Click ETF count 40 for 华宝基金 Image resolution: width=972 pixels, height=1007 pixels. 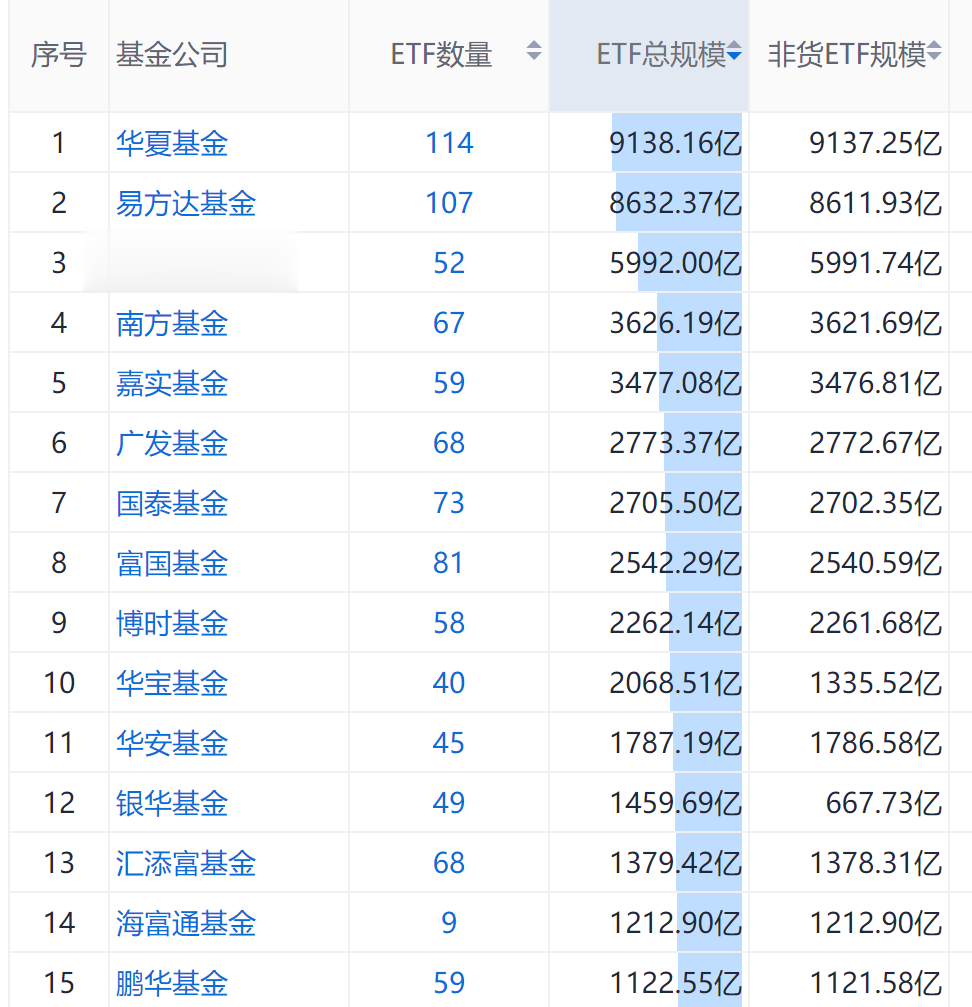point(449,683)
